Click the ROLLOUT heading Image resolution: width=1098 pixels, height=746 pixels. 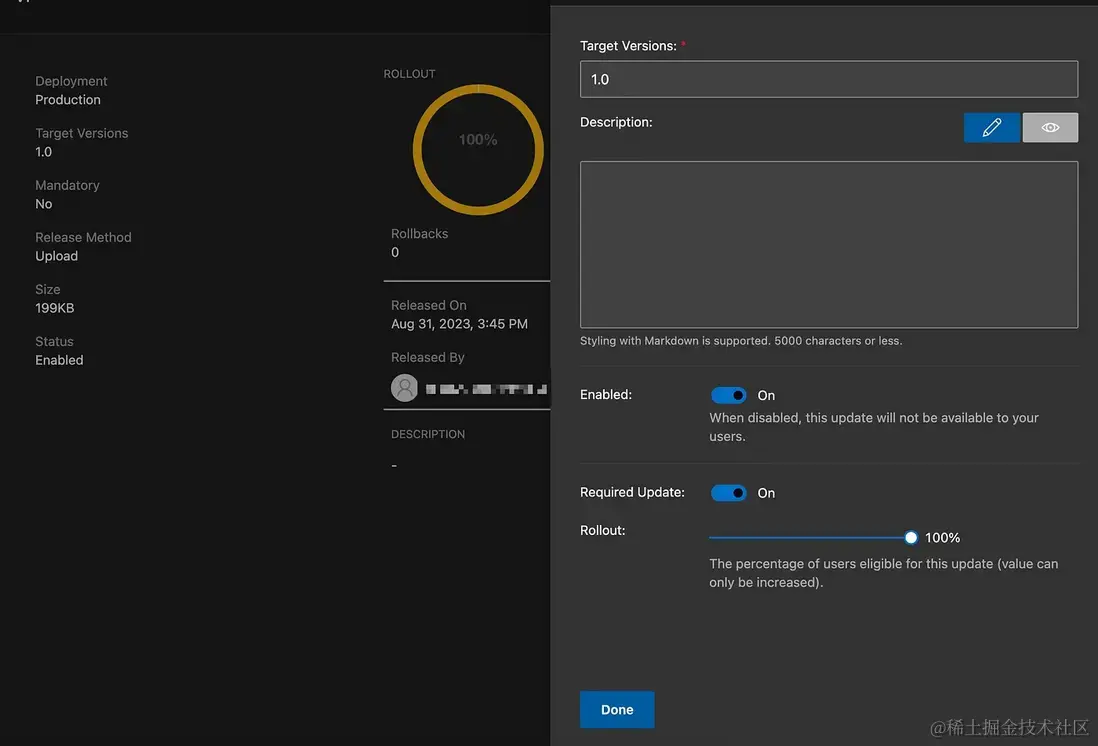tap(410, 74)
